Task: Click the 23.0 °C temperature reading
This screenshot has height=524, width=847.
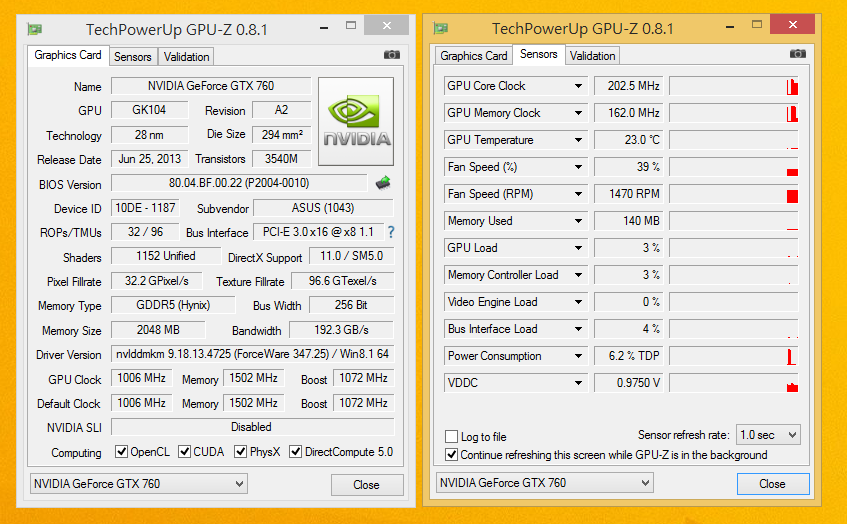Action: [x=629, y=140]
